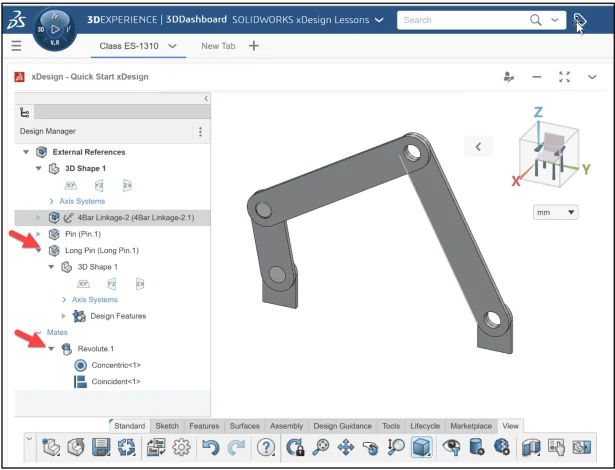Toggle the eye visibility icon in toolbar

(x=452, y=448)
